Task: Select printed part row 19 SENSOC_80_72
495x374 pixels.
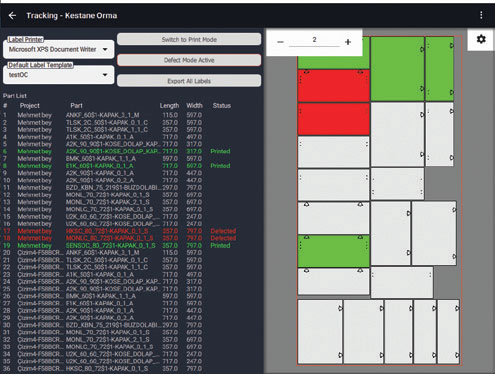Action: (117, 246)
